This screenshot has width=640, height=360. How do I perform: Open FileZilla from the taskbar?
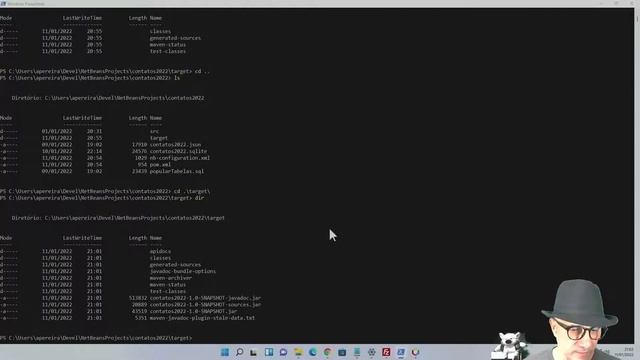[x=386, y=352]
